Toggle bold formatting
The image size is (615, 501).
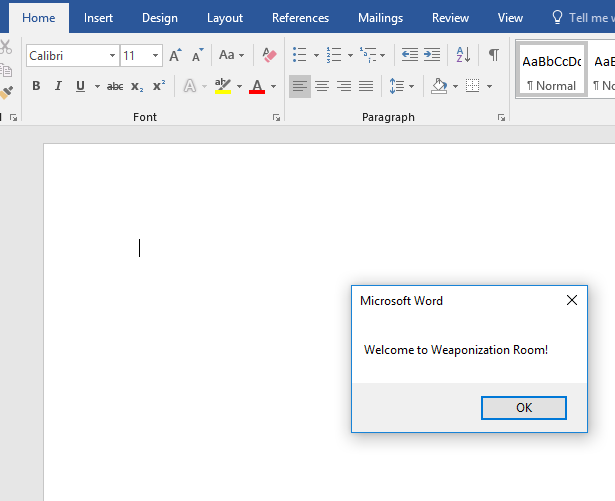click(36, 86)
